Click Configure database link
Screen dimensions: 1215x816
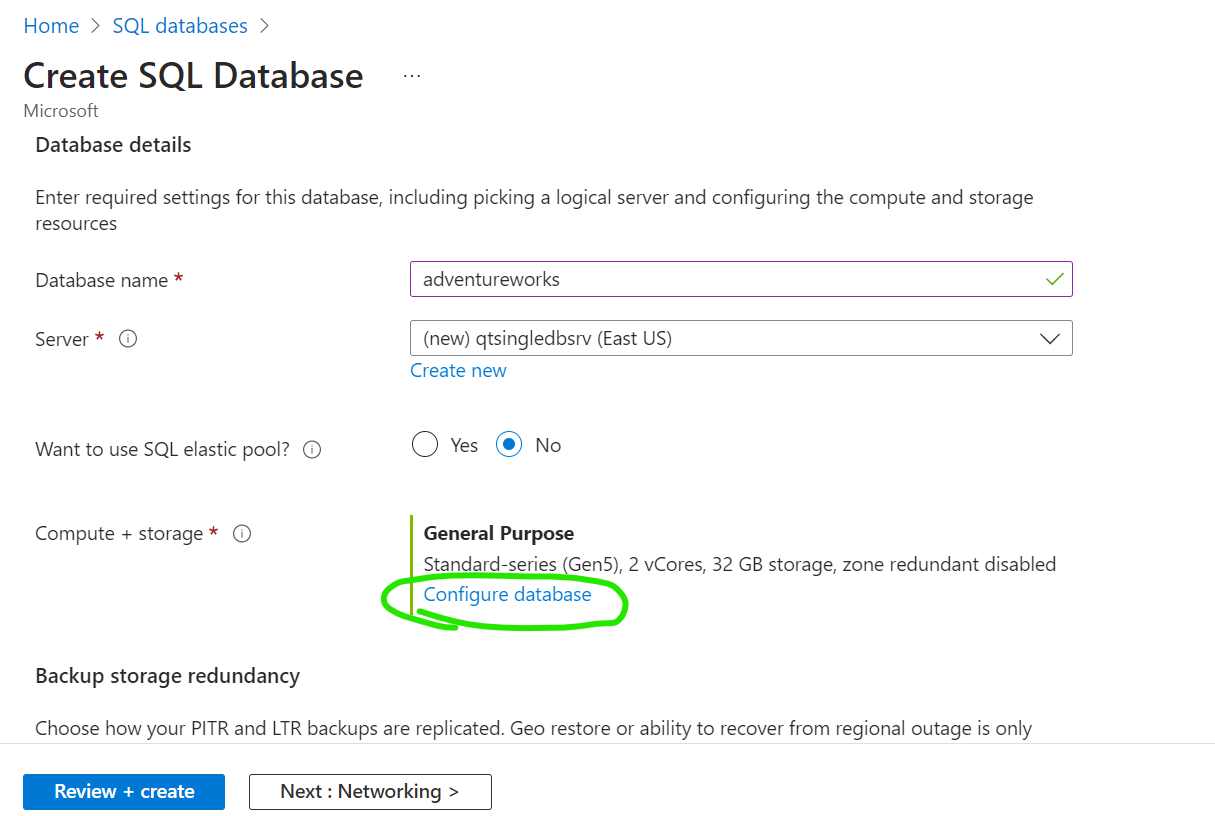click(507, 595)
